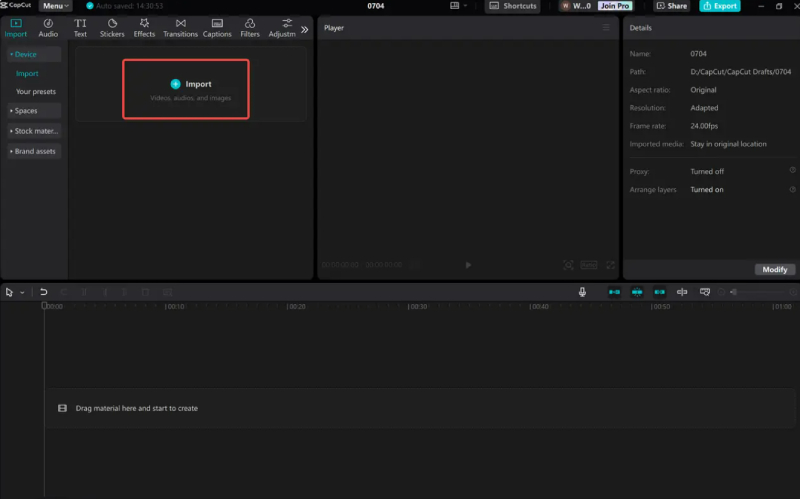
Task: Open the player hamburger menu icon
Action: [605, 28]
